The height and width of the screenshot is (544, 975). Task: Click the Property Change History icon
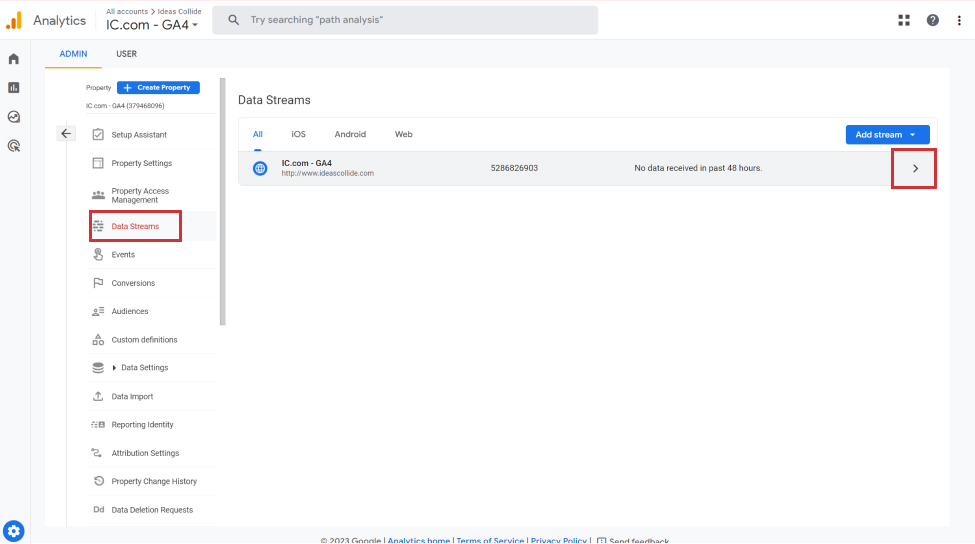(98, 481)
